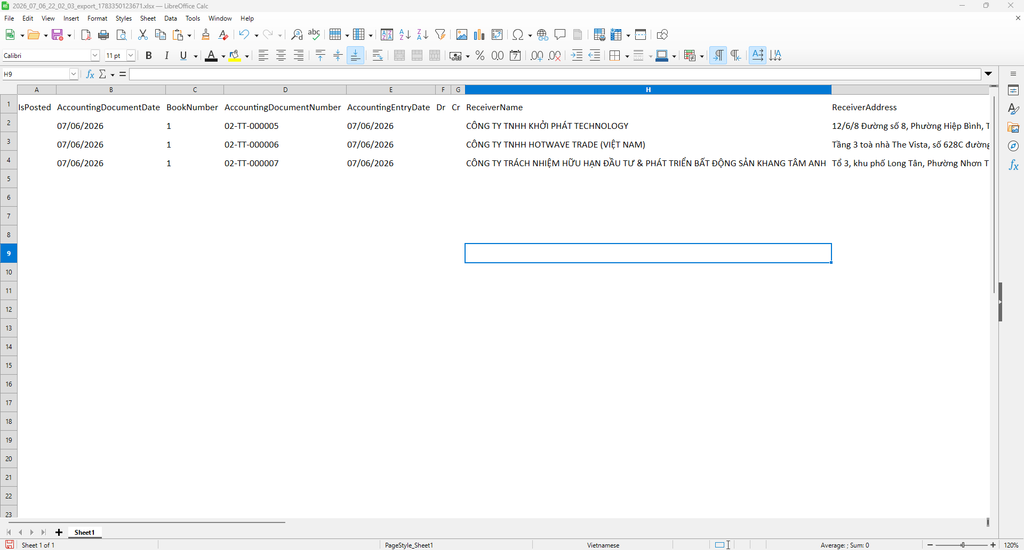1024x550 pixels.
Task: Toggle Underline formatting
Action: click(x=184, y=56)
